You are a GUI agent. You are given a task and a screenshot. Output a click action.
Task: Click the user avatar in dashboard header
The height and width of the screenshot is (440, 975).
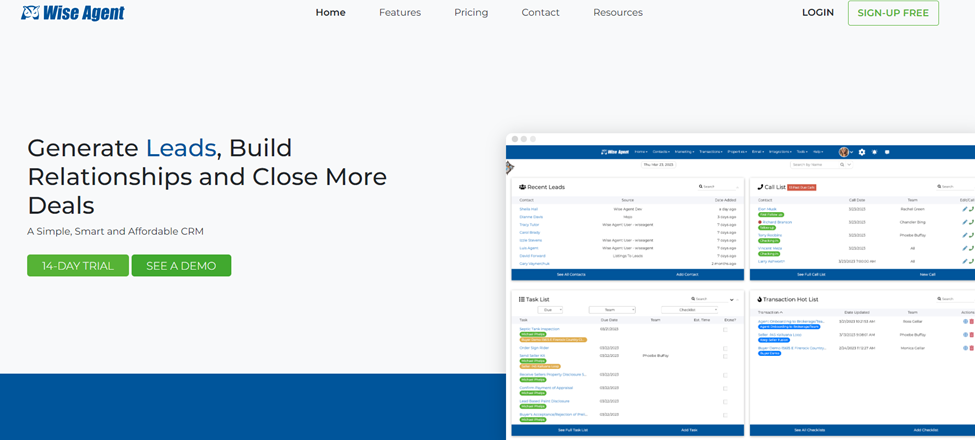click(844, 152)
